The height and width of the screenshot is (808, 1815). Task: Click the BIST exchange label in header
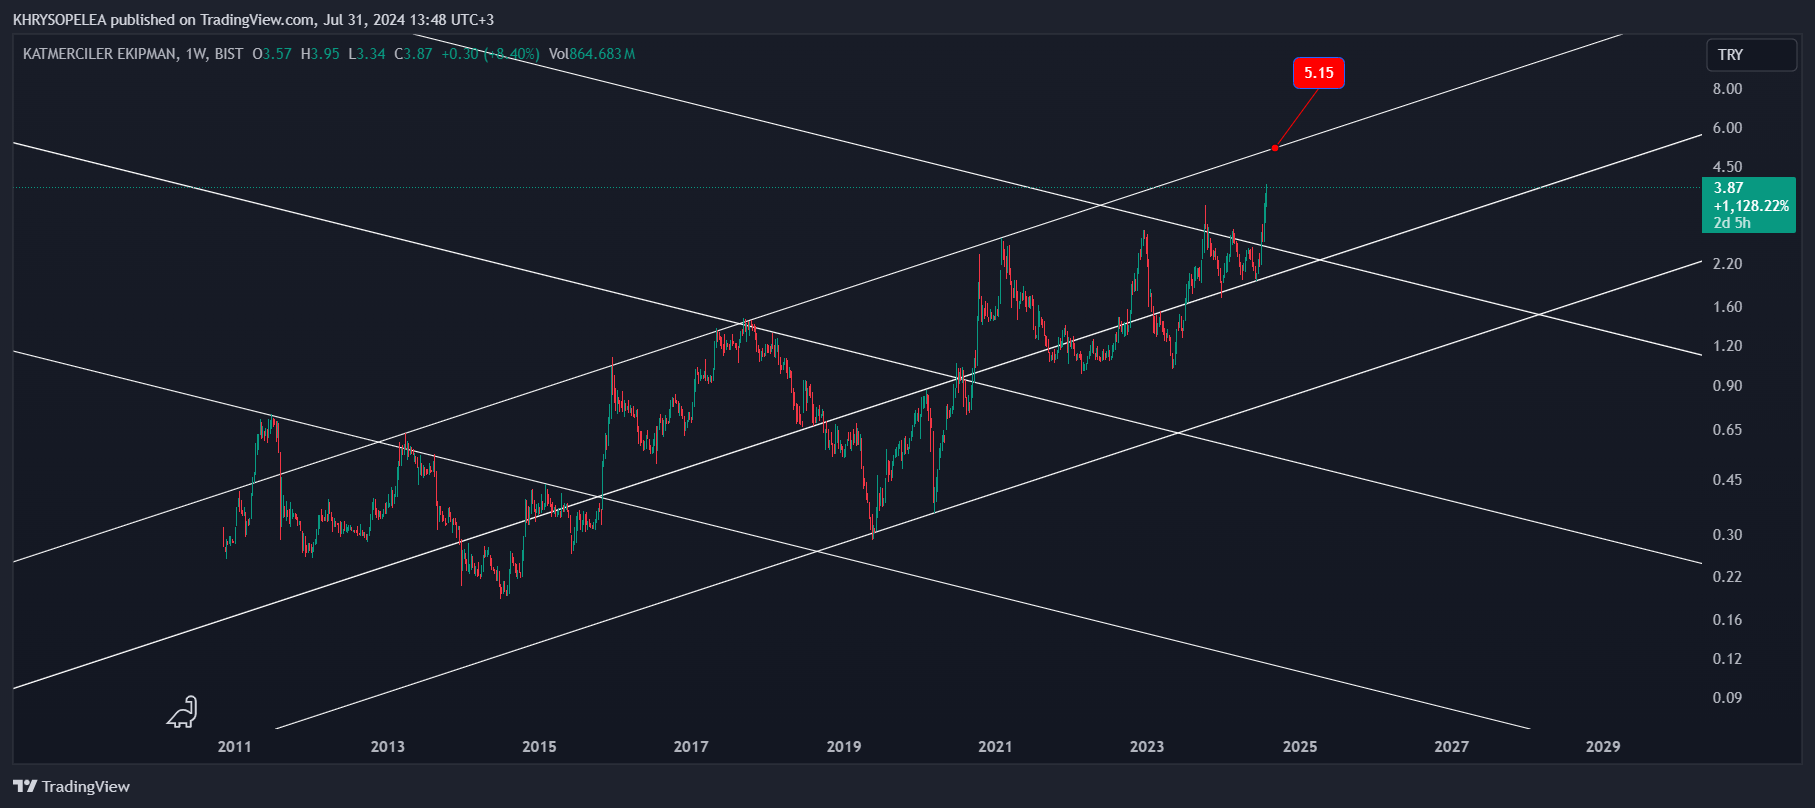pos(229,54)
